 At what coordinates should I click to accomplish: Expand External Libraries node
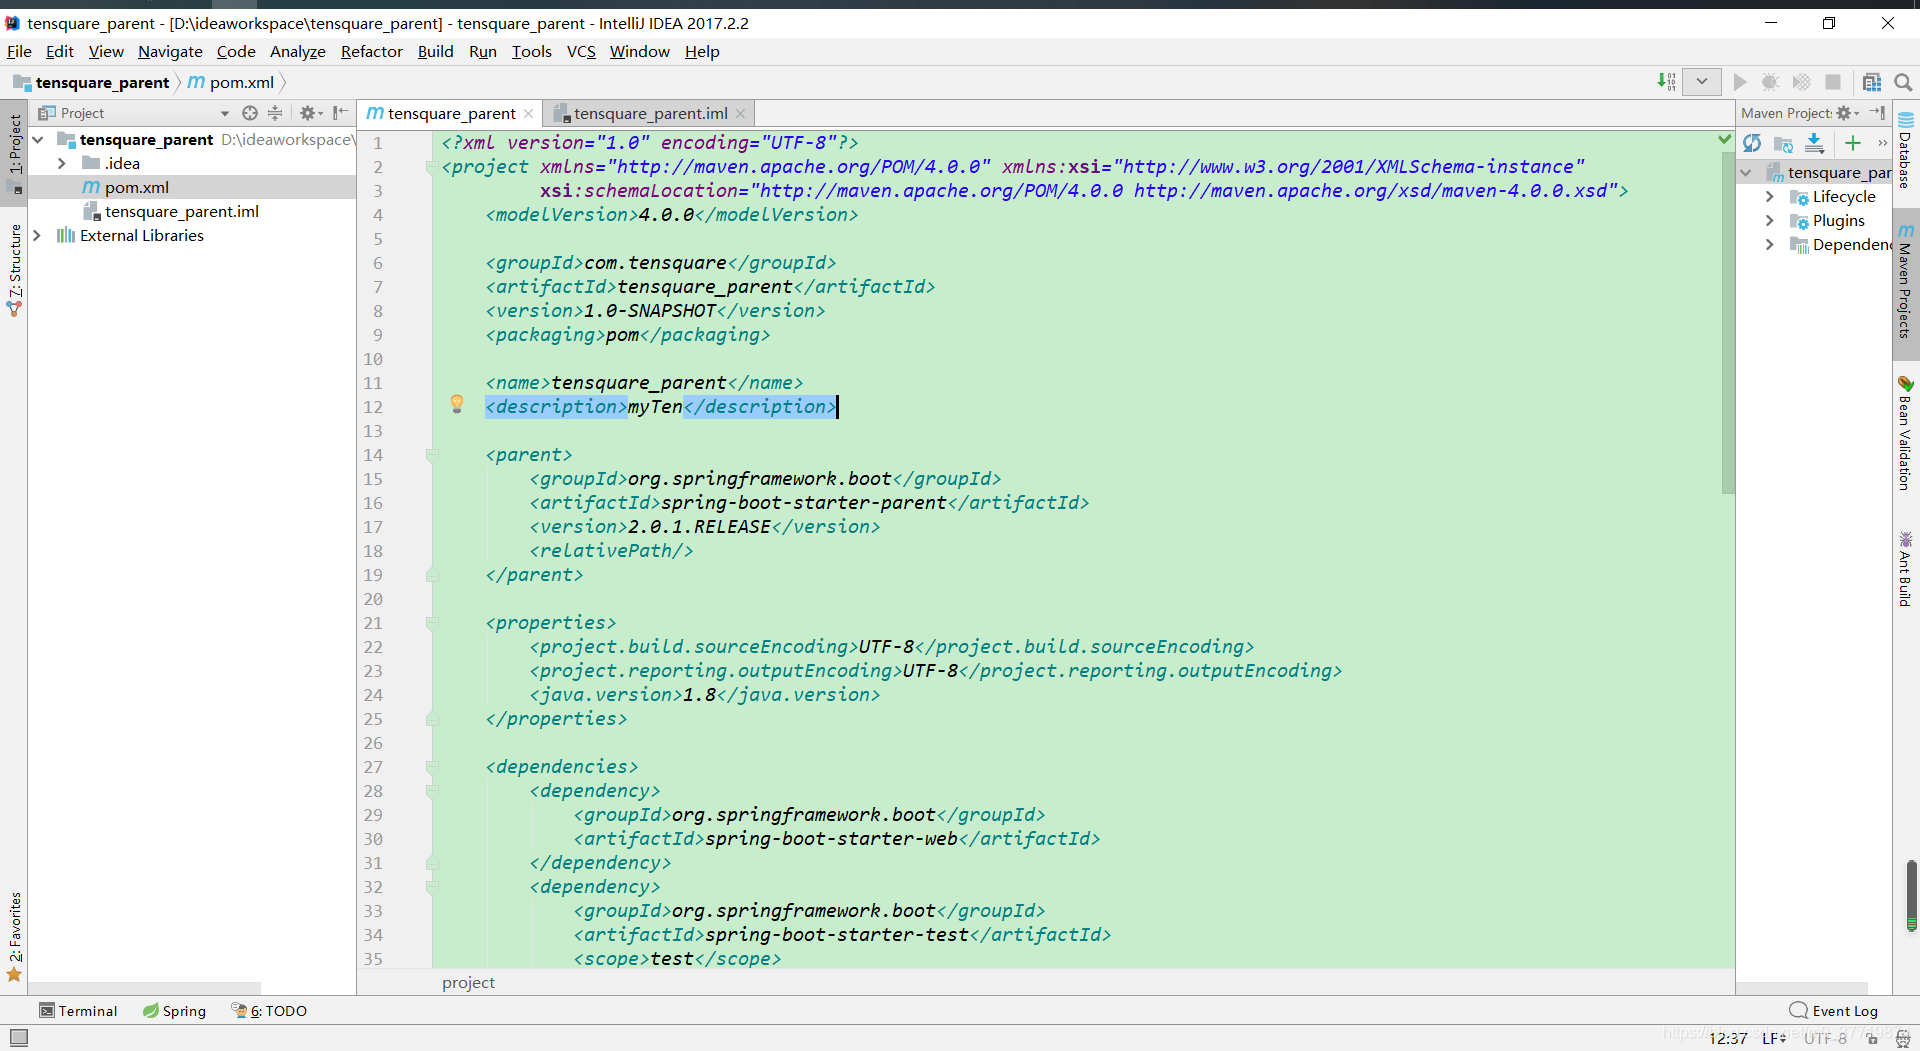pos(38,236)
